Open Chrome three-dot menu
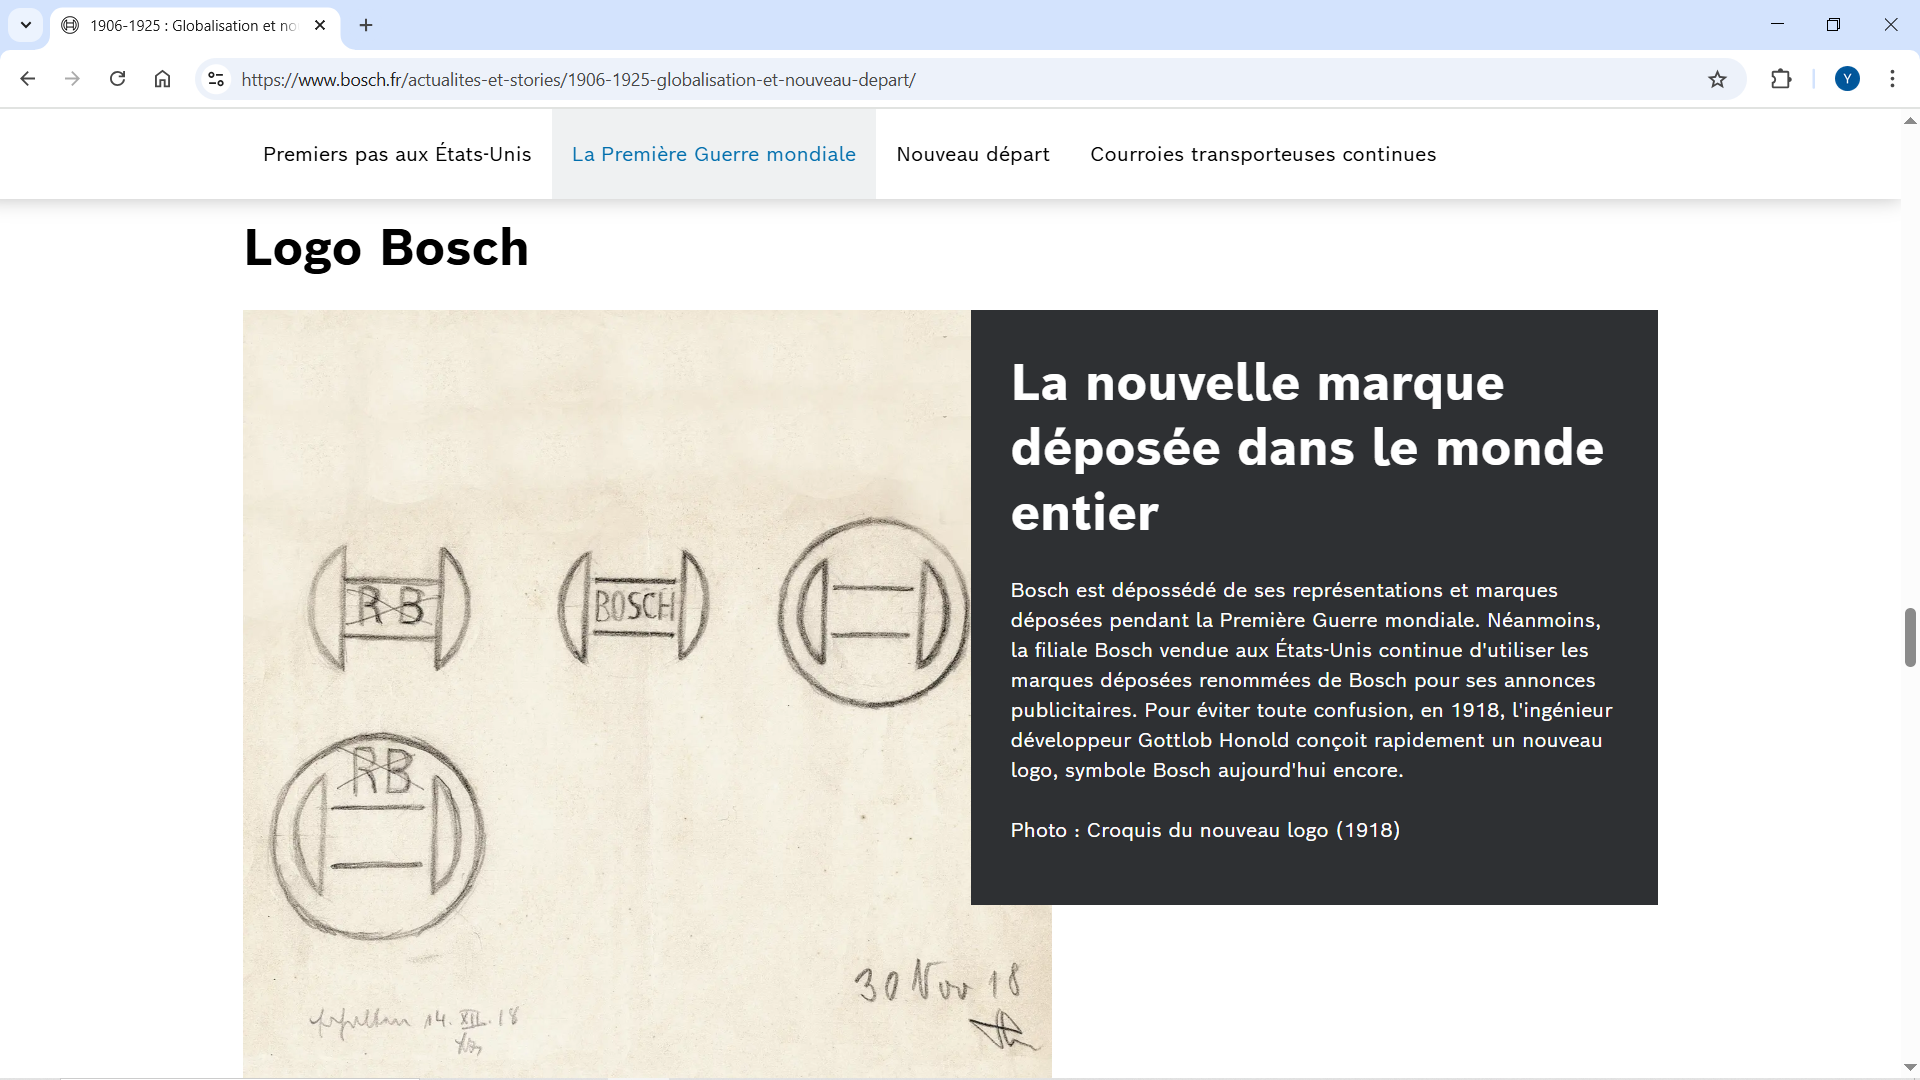Viewport: 1920px width, 1080px height. (x=1892, y=79)
